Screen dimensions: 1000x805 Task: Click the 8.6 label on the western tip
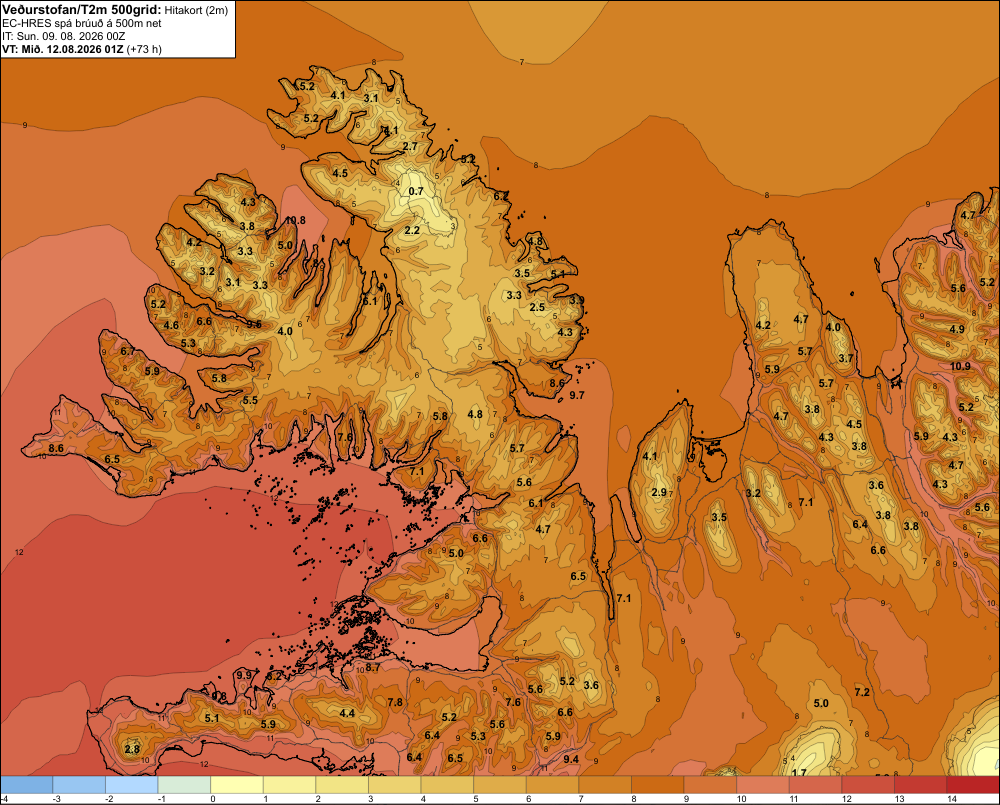(x=56, y=448)
